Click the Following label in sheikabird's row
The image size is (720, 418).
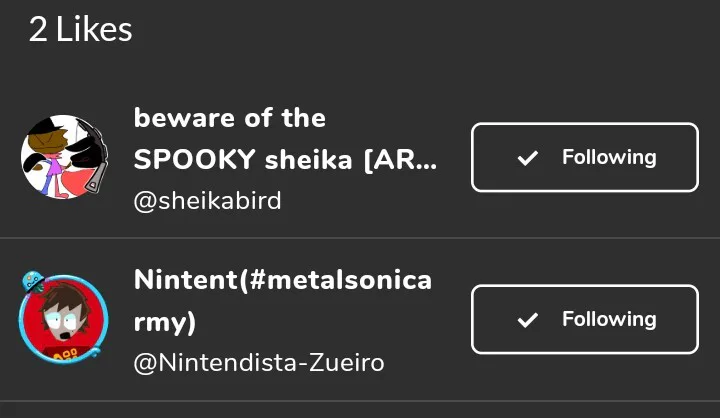point(608,157)
